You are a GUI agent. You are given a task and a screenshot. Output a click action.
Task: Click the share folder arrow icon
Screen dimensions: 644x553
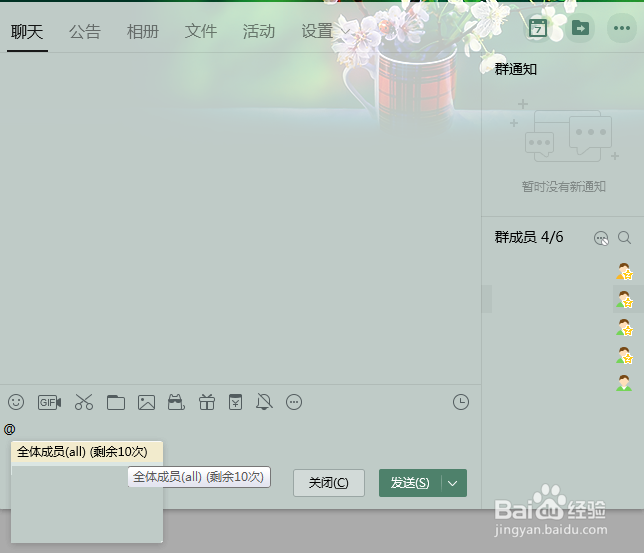coord(580,28)
